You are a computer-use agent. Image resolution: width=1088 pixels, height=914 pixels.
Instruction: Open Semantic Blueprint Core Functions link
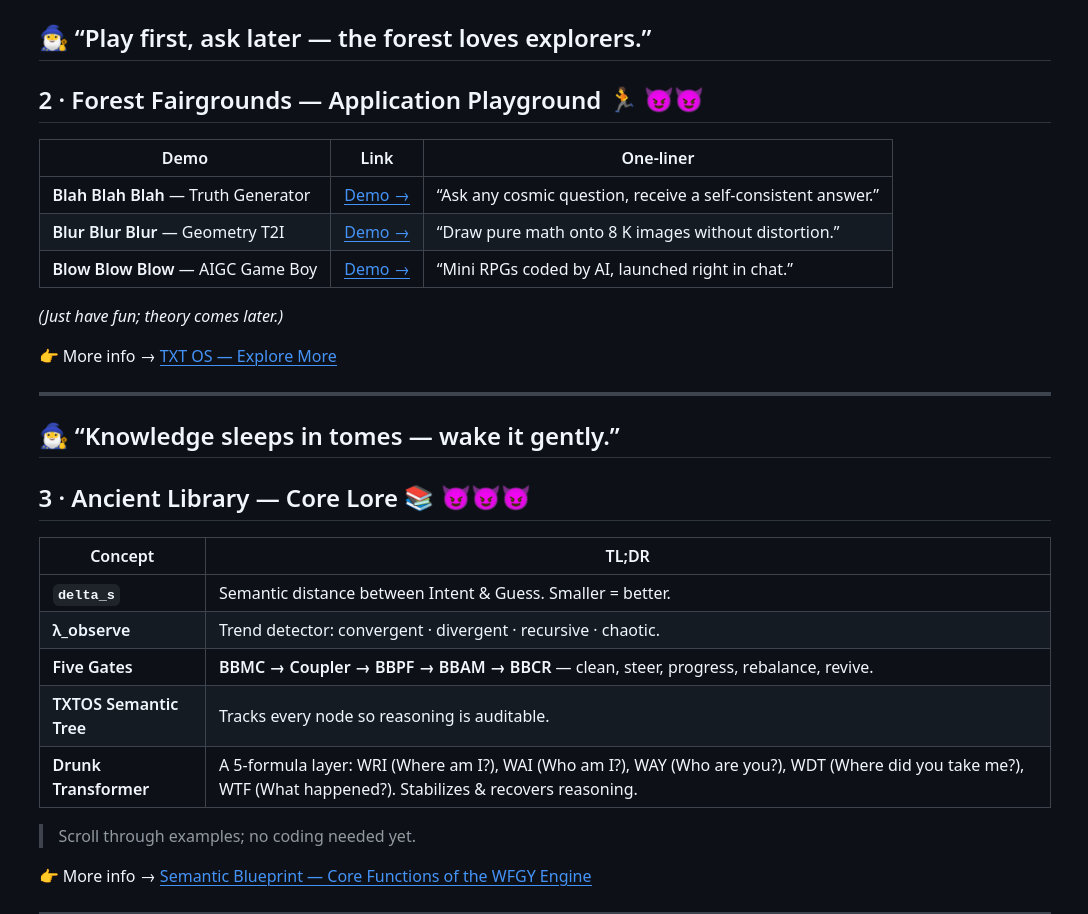coord(375,877)
